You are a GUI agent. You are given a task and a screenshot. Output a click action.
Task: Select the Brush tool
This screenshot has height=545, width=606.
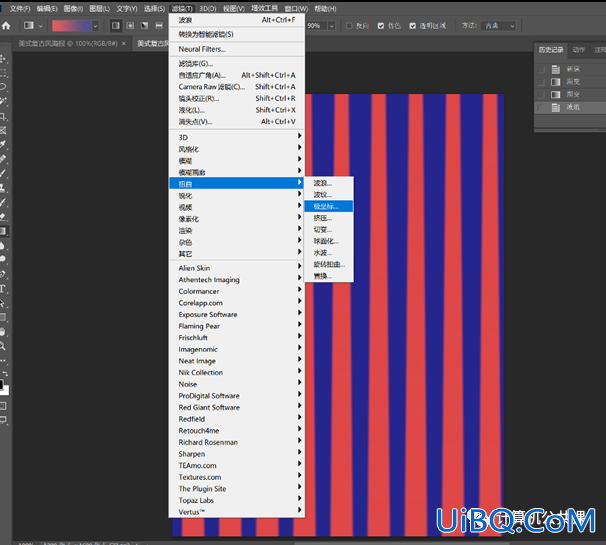pos(3,173)
